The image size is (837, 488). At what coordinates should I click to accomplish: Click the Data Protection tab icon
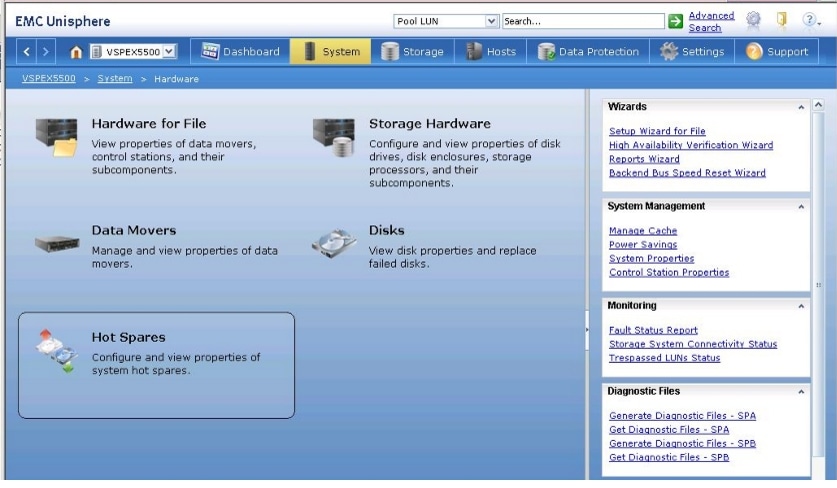pos(546,51)
